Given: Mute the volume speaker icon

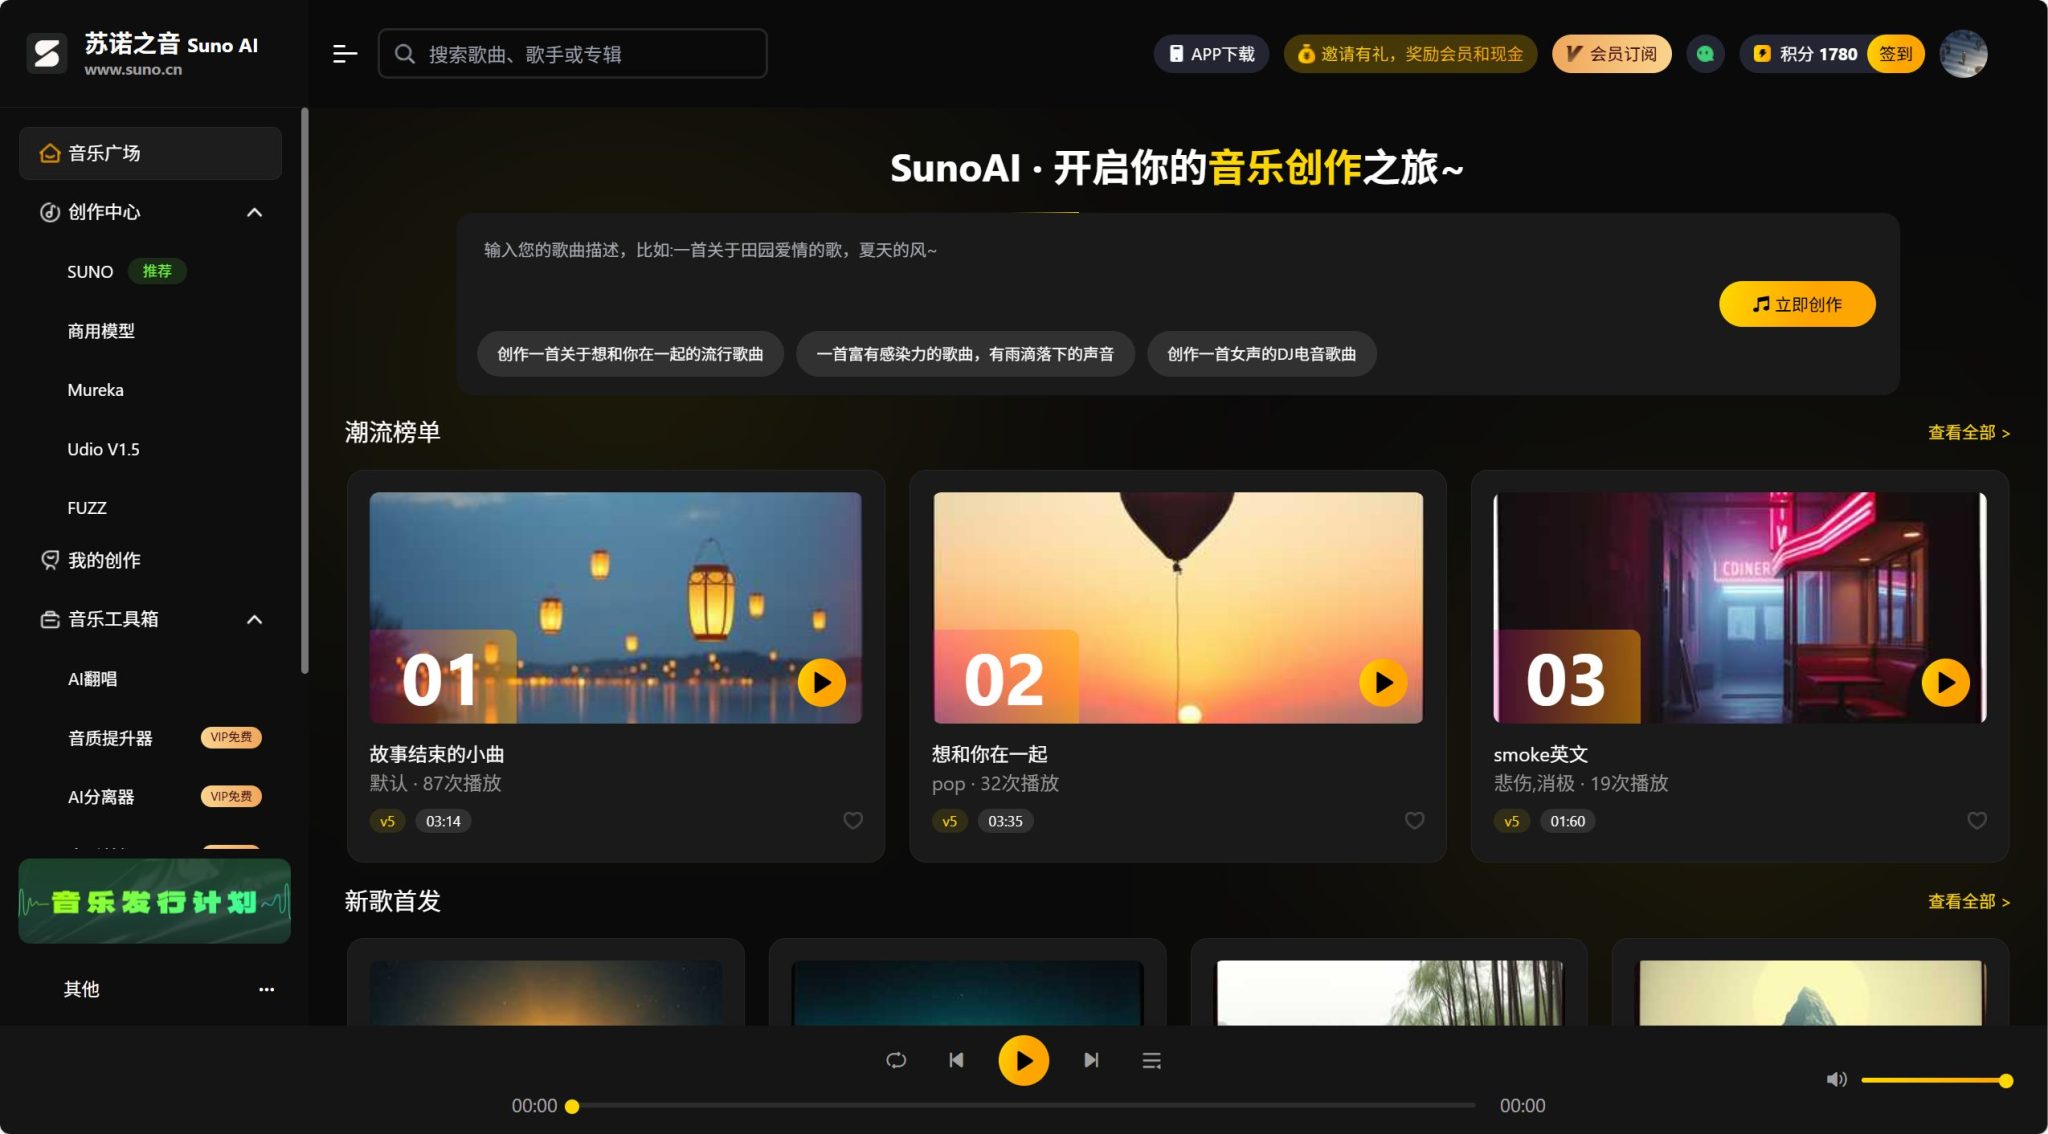Looking at the screenshot, I should [x=1836, y=1080].
